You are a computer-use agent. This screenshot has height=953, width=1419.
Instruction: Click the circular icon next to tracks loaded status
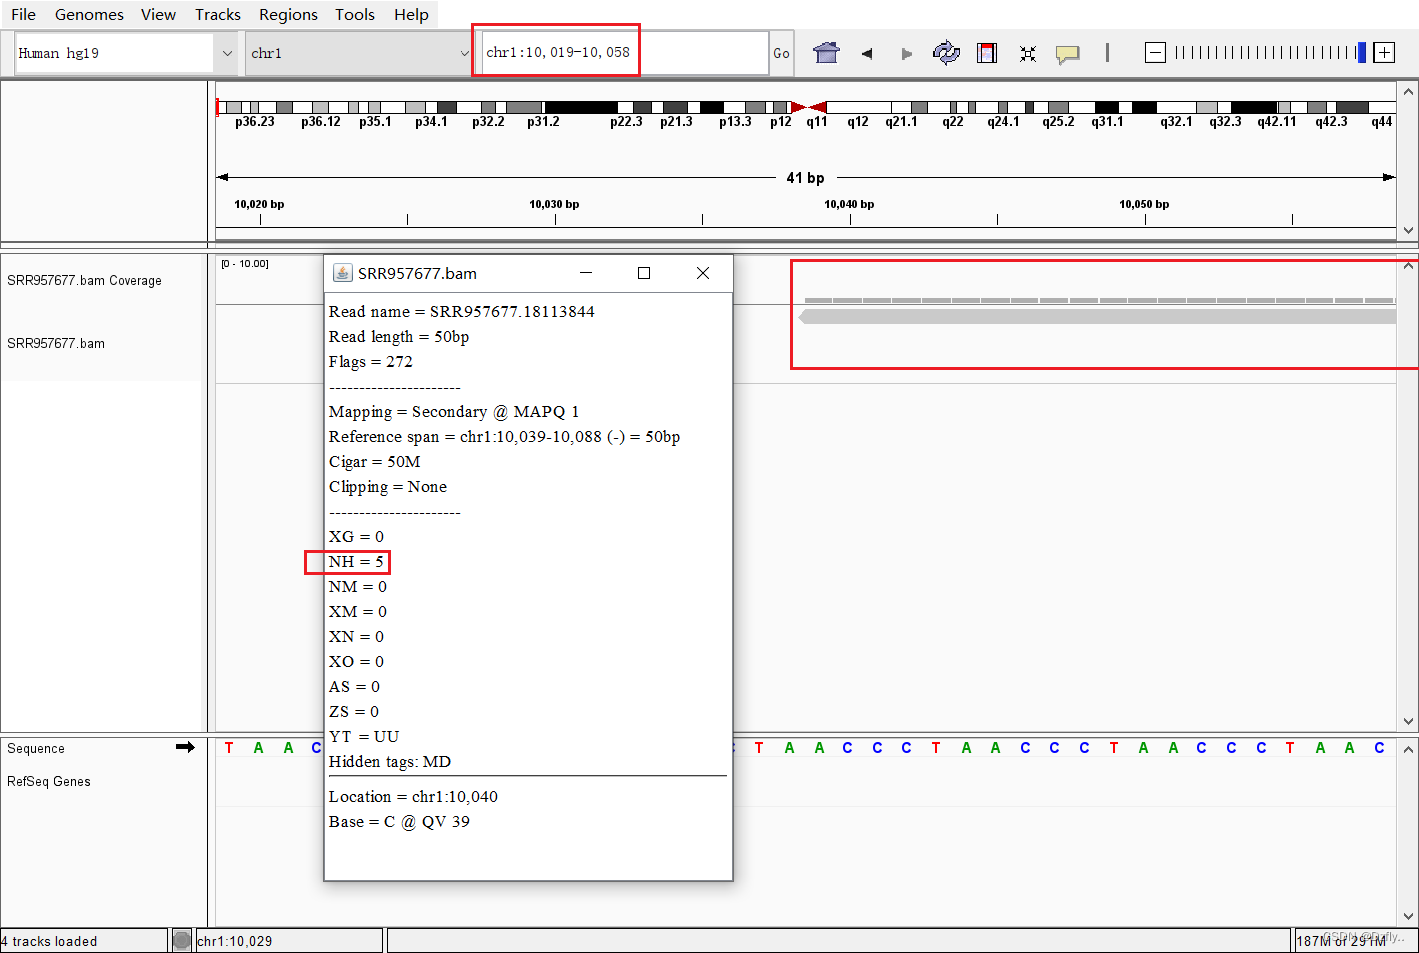(181, 940)
